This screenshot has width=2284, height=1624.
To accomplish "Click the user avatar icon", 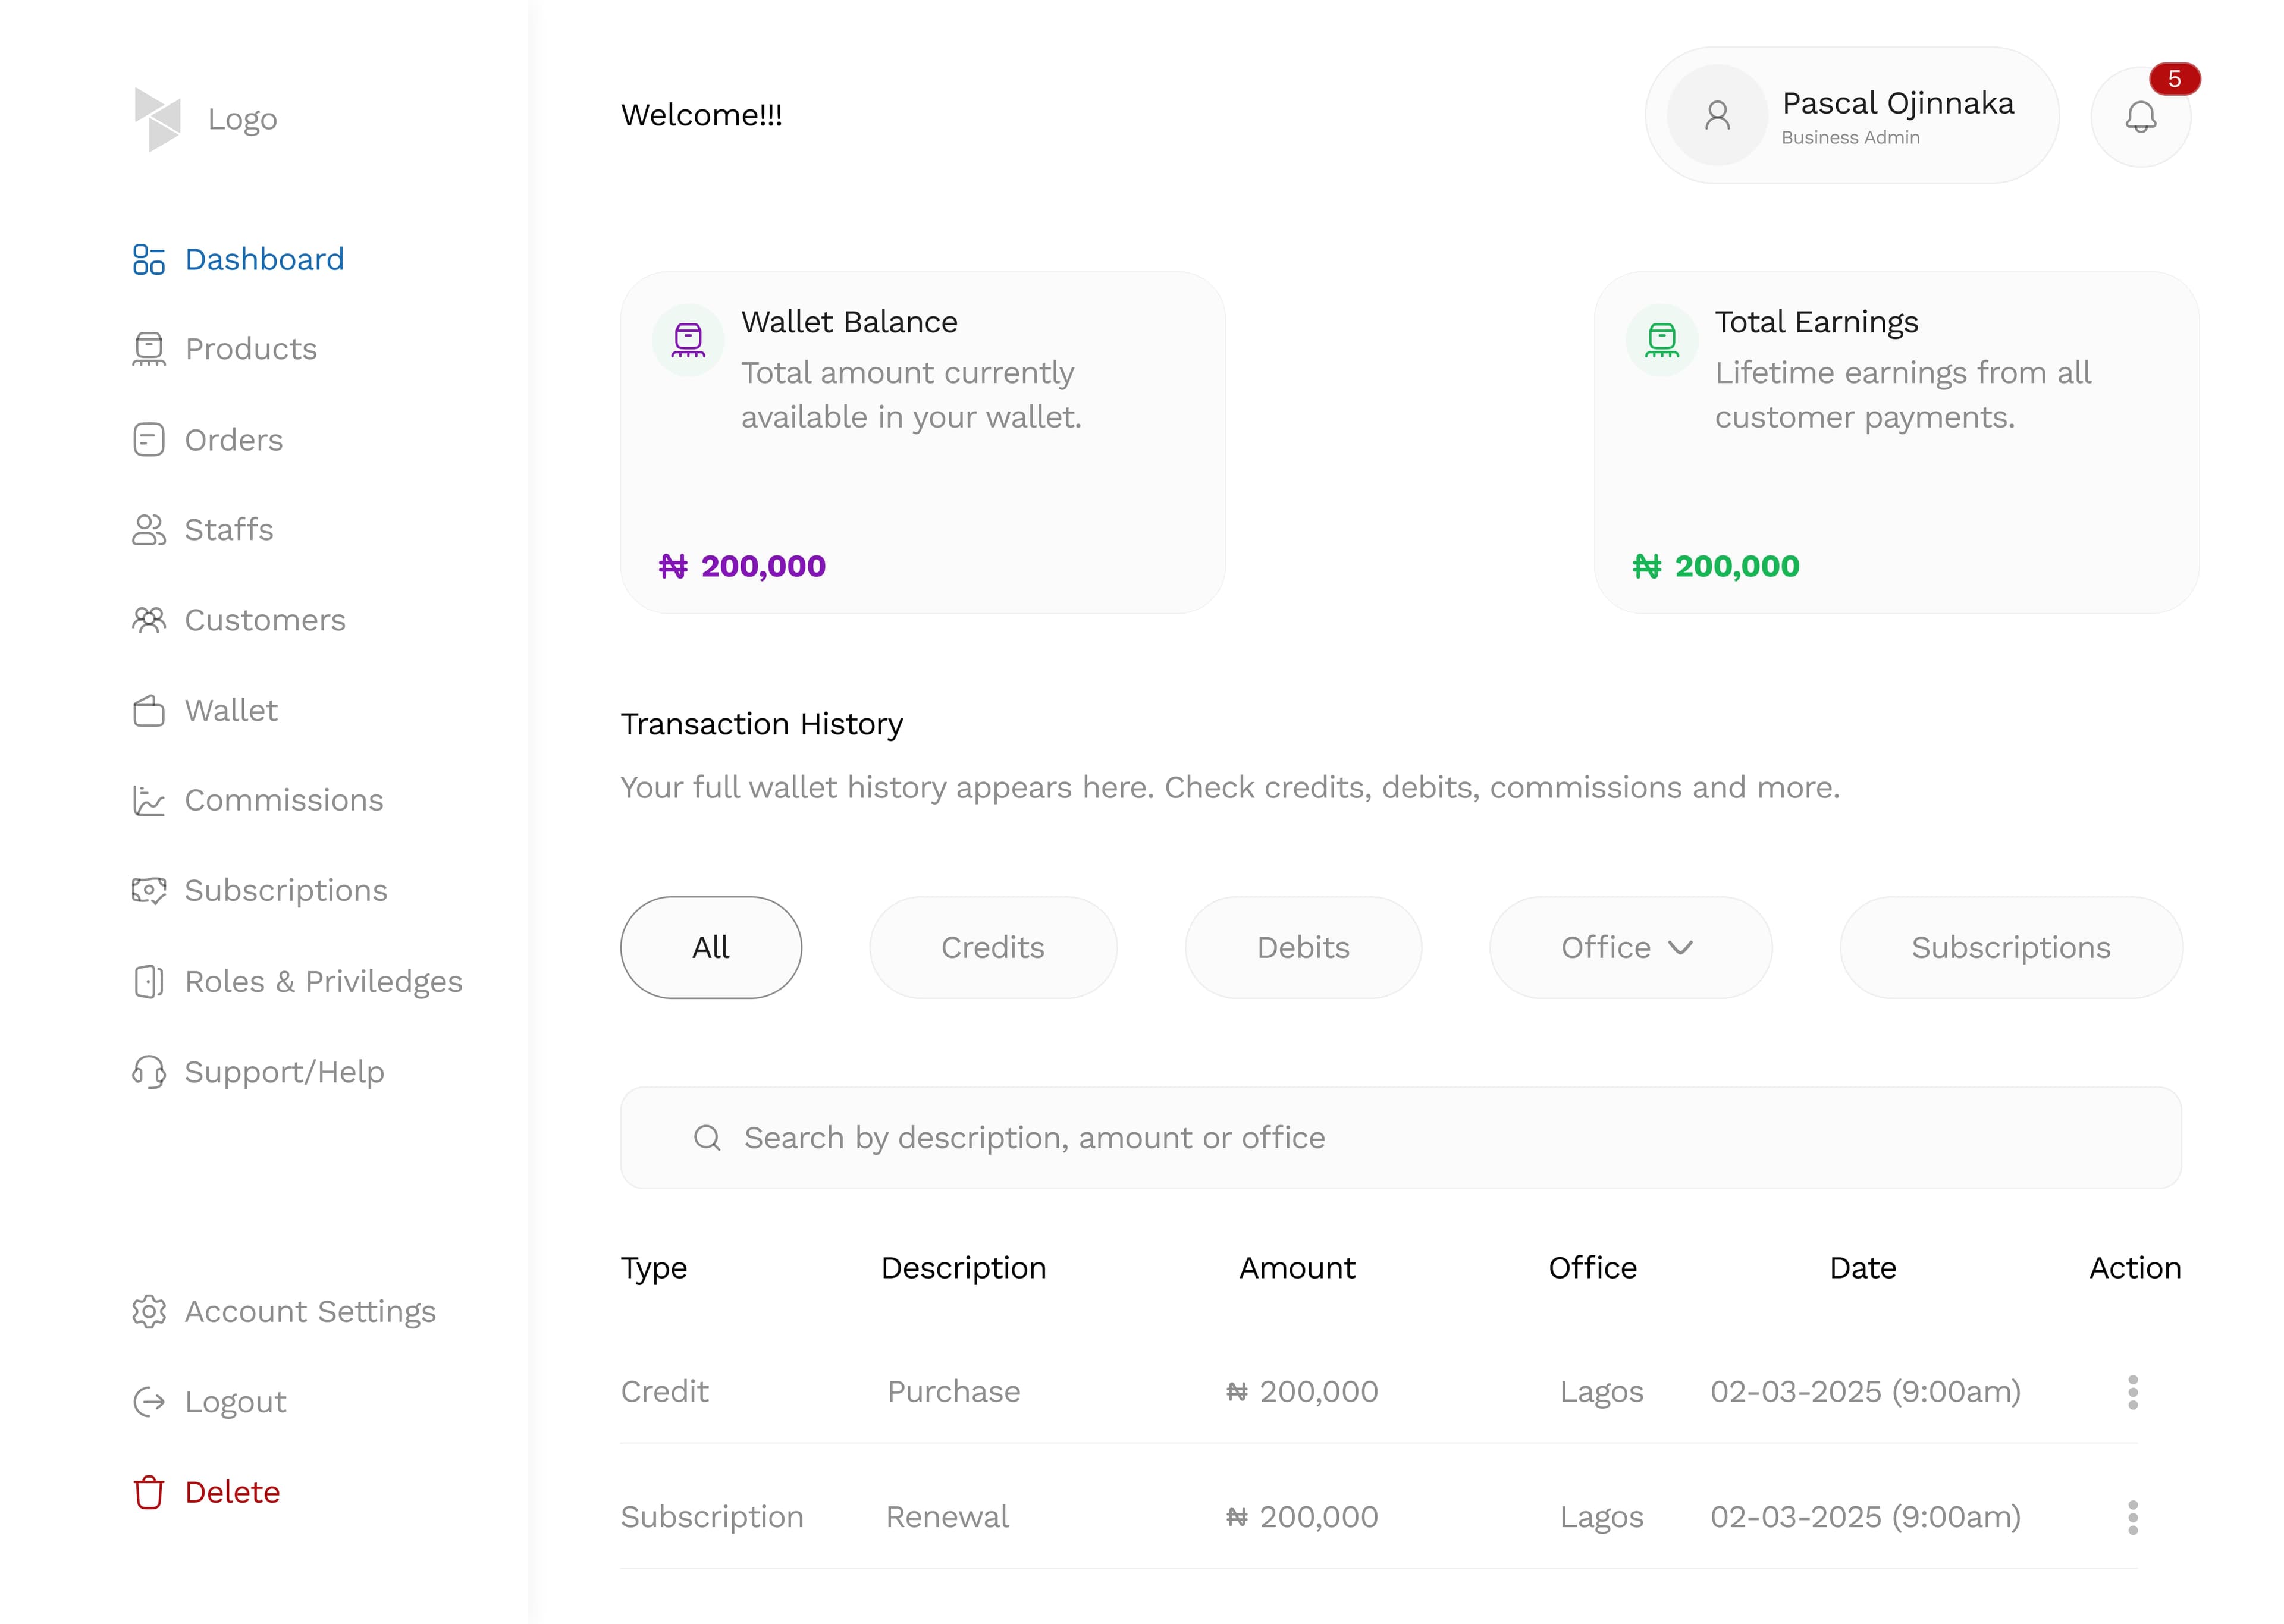I will 1717,115.
